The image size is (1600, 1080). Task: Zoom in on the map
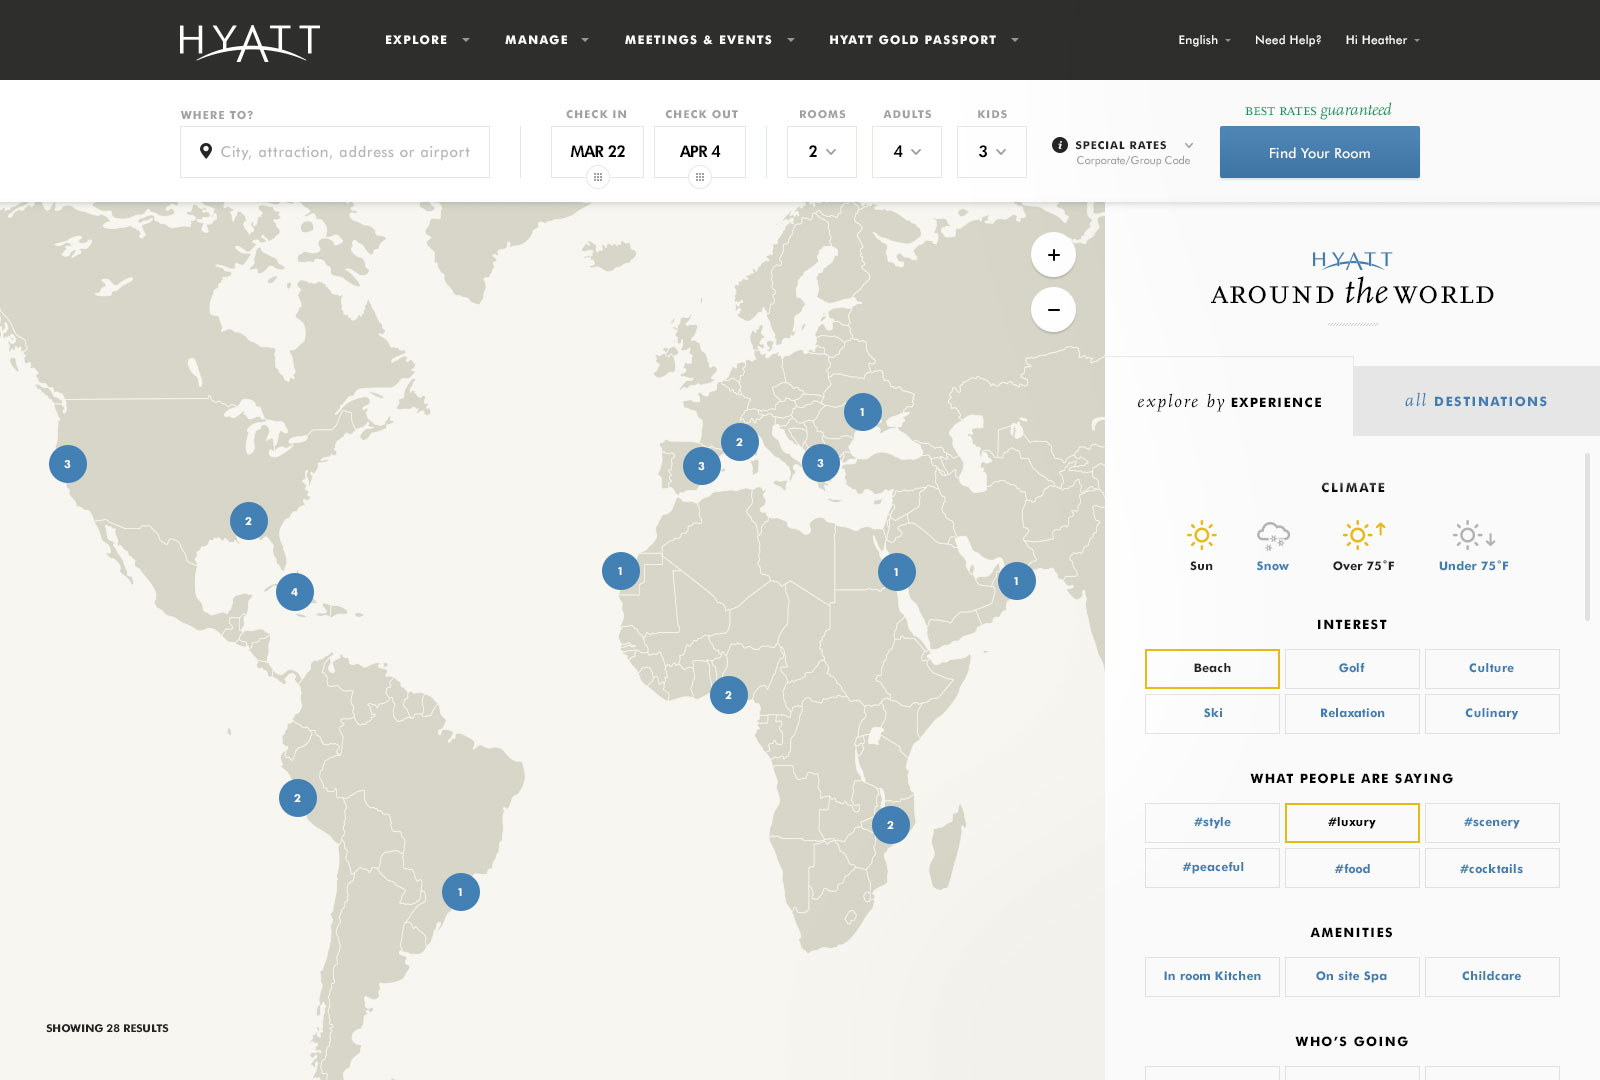click(x=1053, y=255)
